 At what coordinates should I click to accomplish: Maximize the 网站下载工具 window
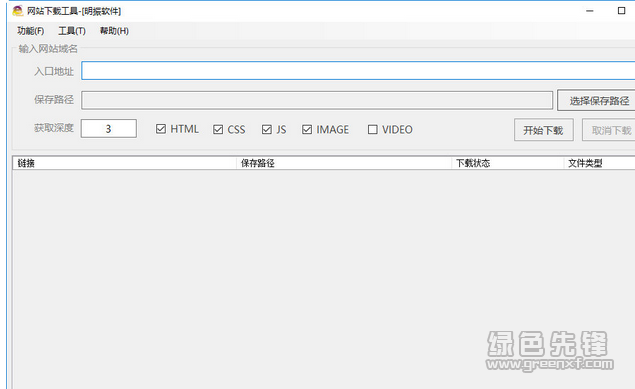tap(621, 11)
